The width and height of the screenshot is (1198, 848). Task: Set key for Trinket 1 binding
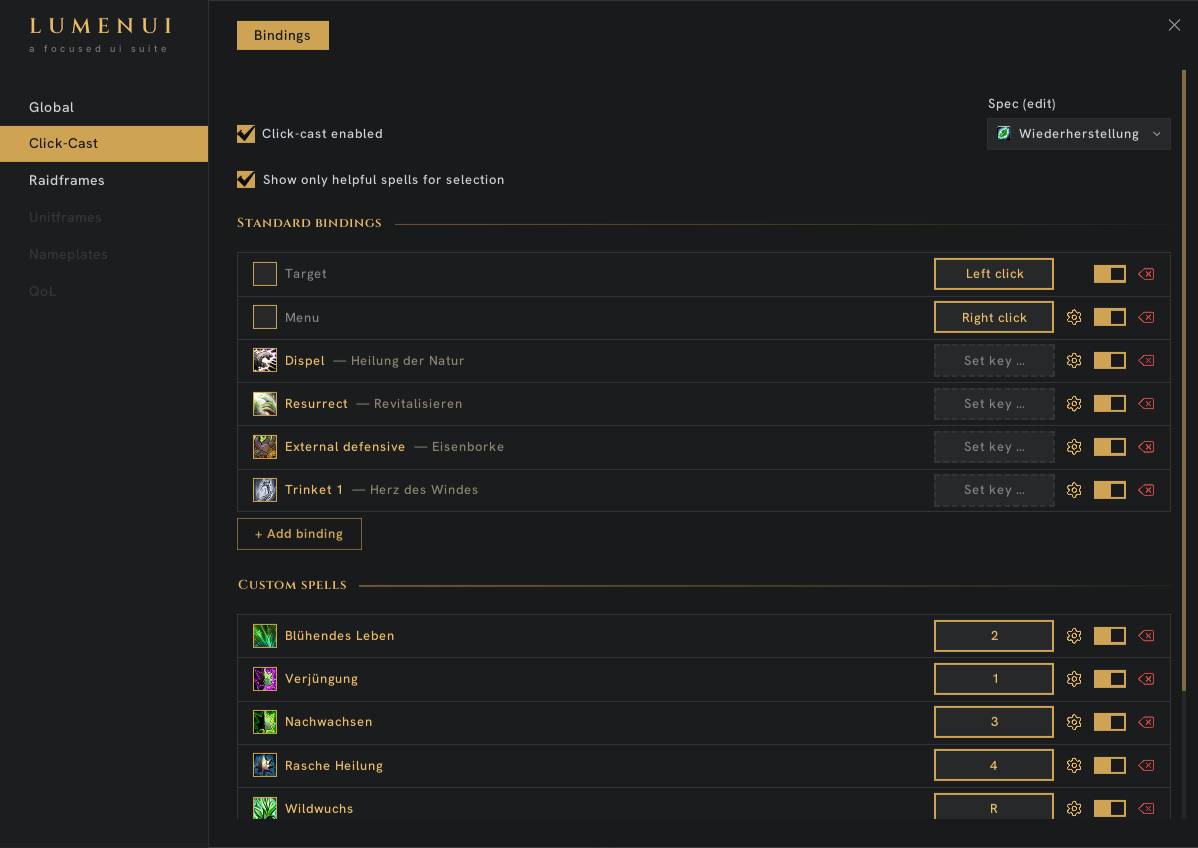coord(993,490)
